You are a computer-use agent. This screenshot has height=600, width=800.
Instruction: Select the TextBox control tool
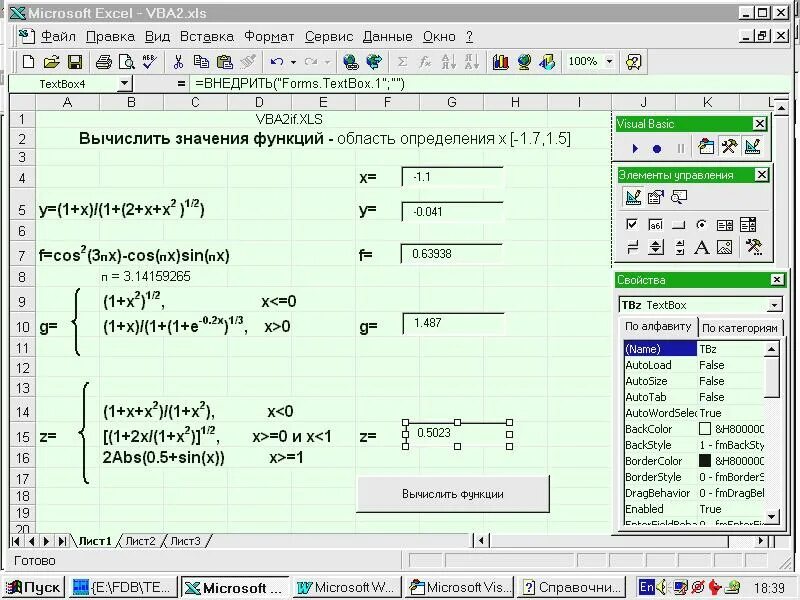(656, 224)
